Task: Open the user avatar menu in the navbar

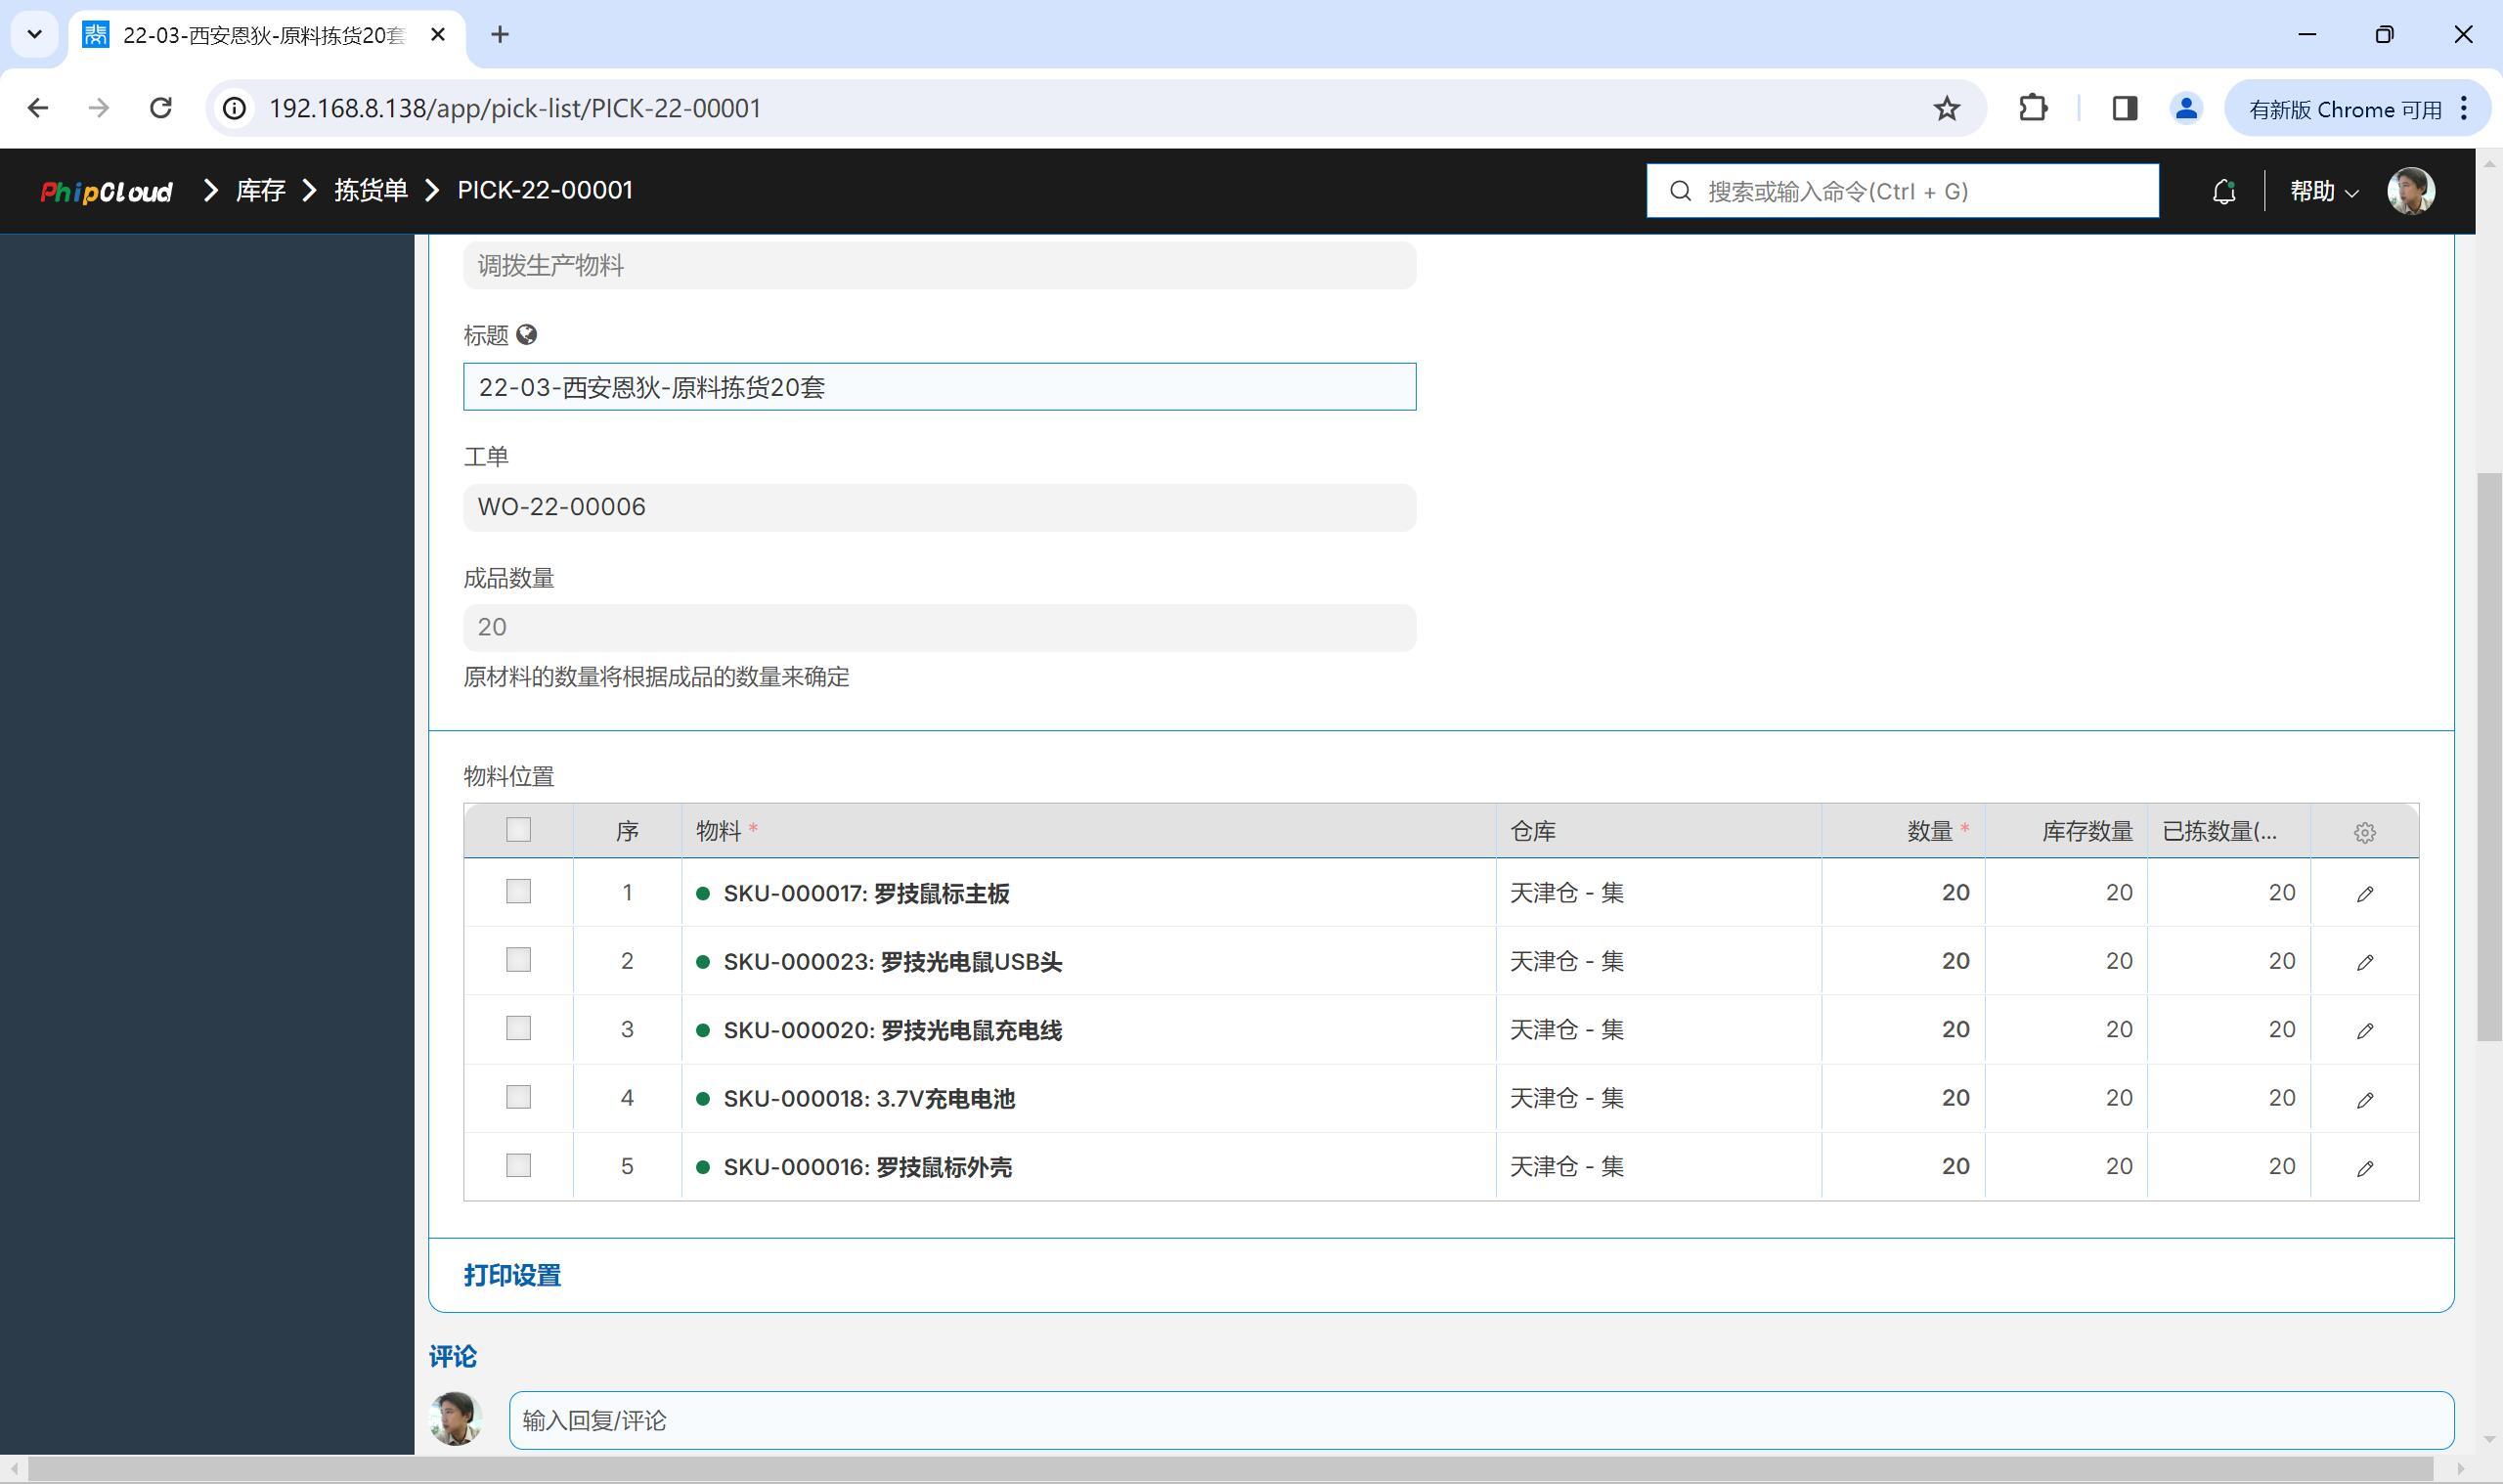Action: click(x=2410, y=191)
